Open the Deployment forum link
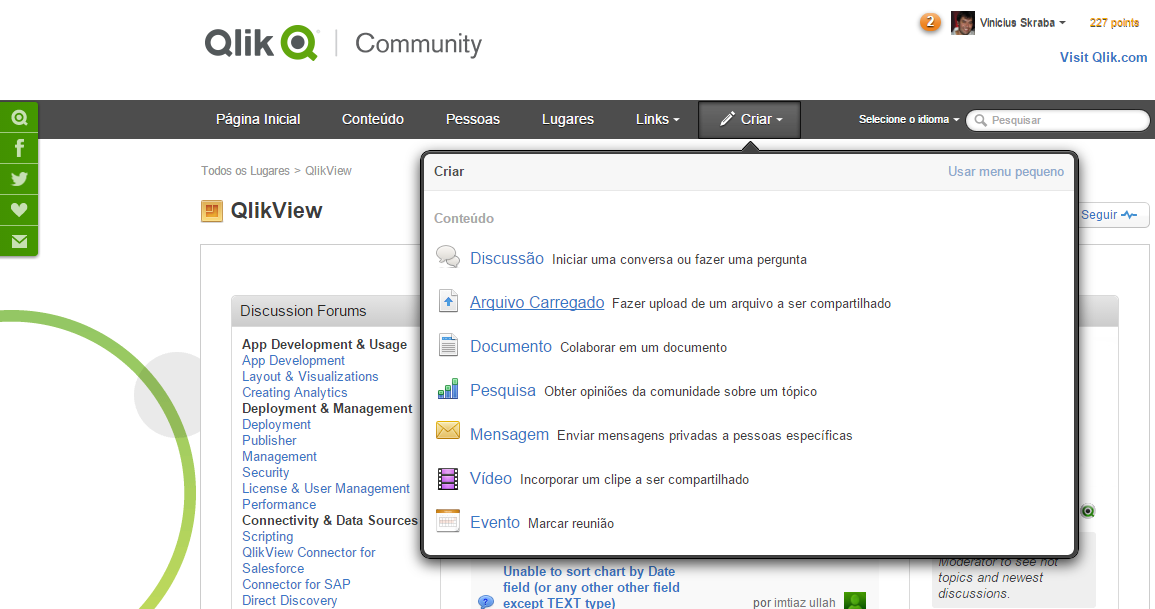 [276, 425]
